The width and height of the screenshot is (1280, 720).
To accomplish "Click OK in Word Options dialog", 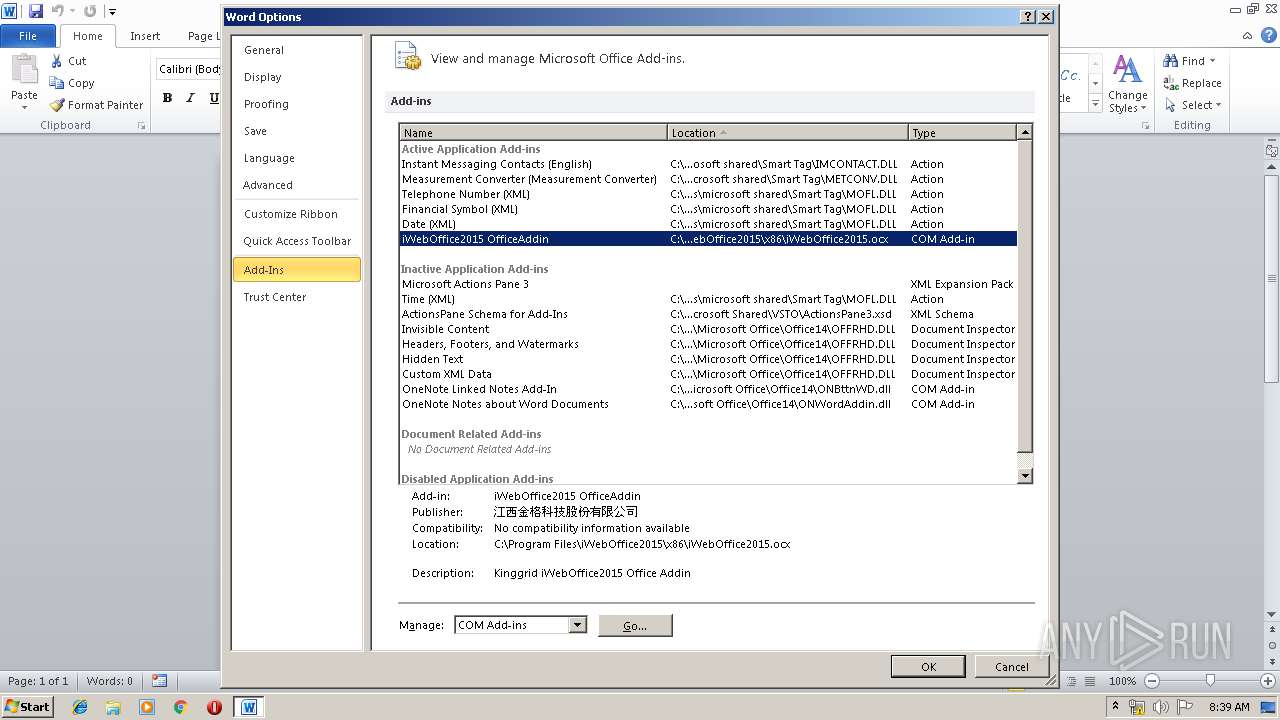I will pyautogui.click(x=928, y=667).
